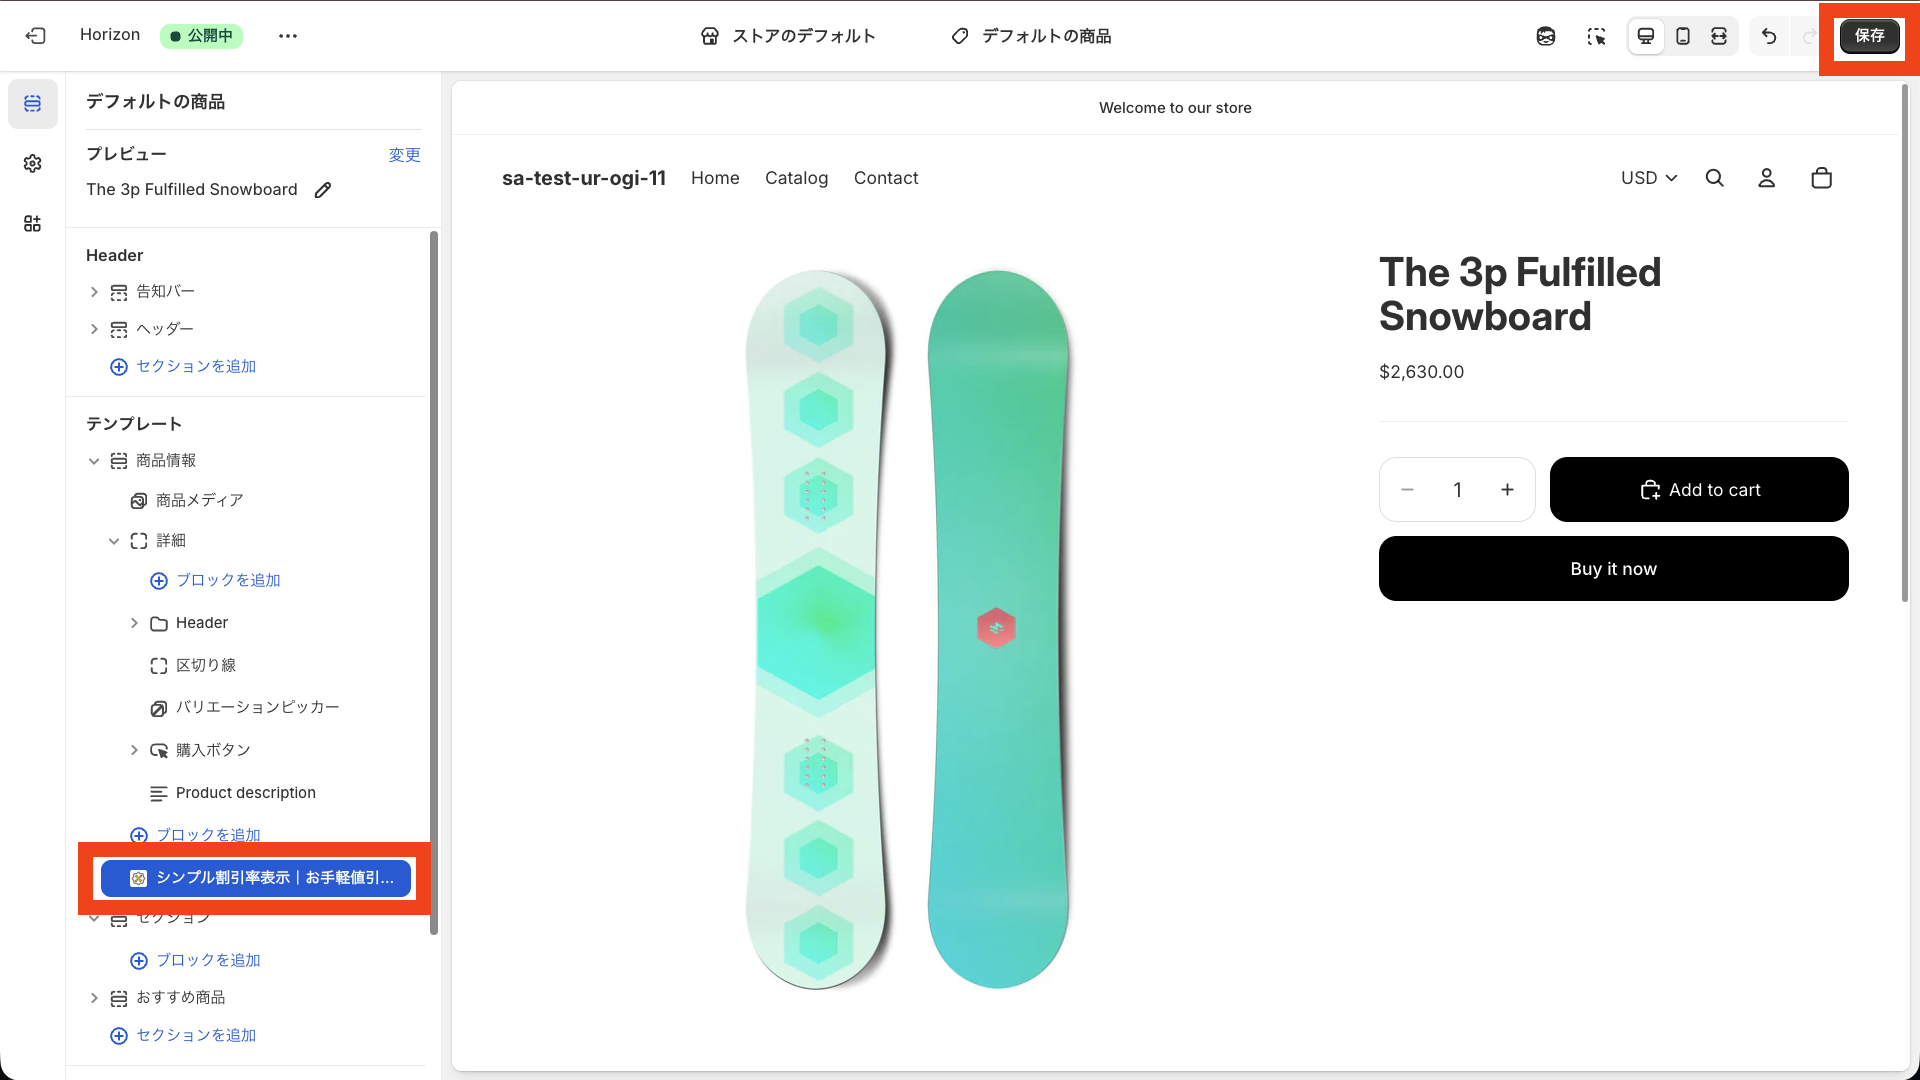The image size is (1920, 1080).
Task: Click the 保存 save button
Action: (1869, 36)
